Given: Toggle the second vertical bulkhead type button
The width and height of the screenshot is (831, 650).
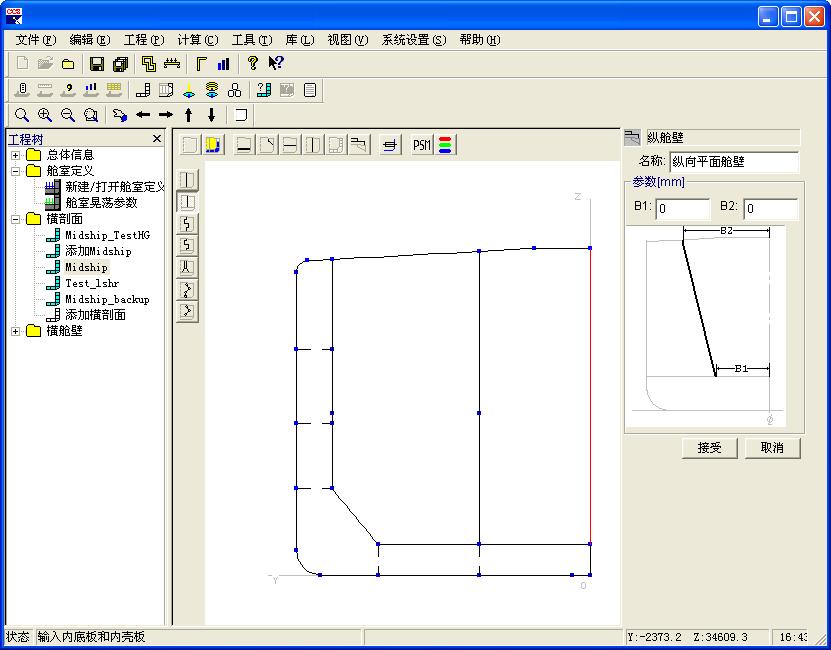Looking at the screenshot, I should (x=187, y=202).
